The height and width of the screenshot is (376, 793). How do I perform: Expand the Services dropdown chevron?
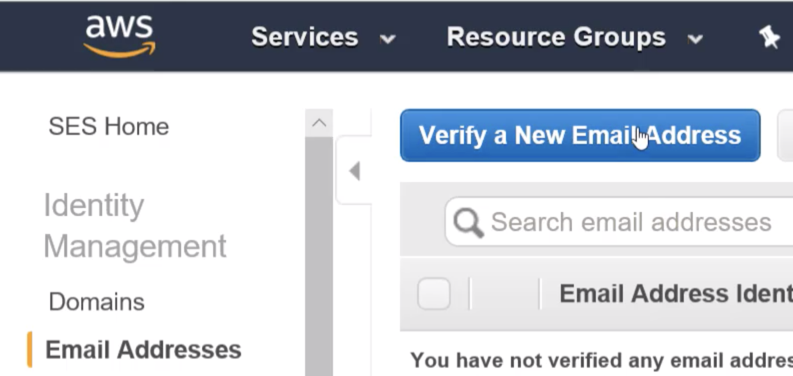click(x=387, y=38)
